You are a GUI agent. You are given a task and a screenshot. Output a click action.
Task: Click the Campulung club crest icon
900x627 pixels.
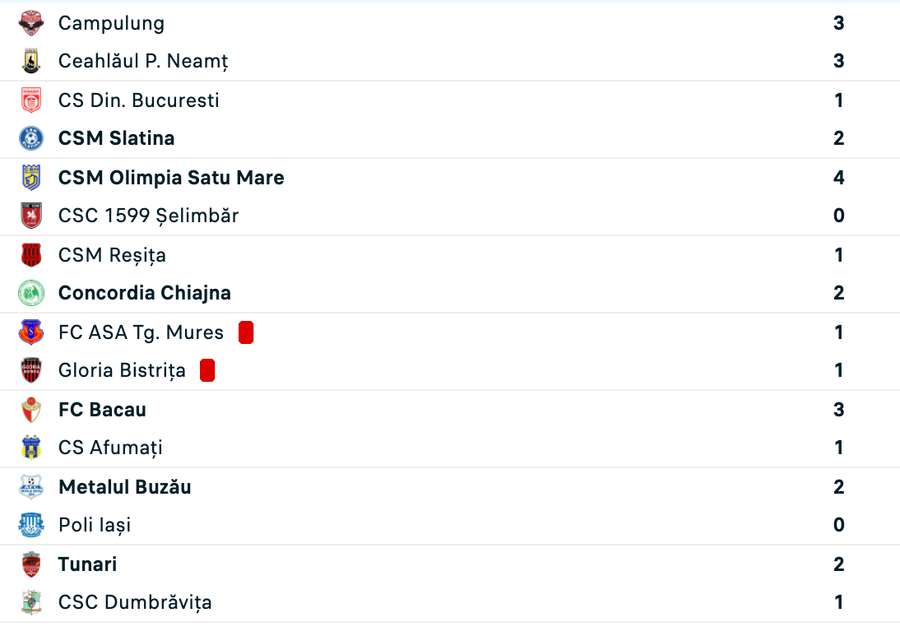click(30, 22)
